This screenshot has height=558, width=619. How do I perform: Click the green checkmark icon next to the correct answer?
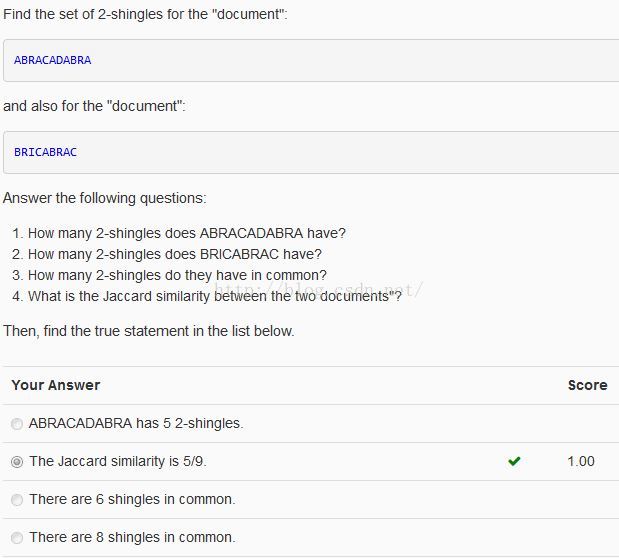pos(514,461)
